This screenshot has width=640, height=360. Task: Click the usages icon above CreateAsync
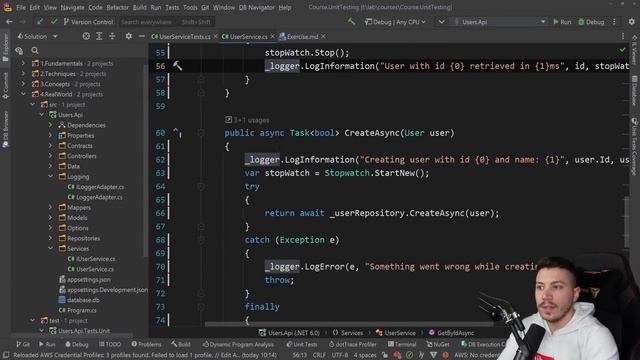point(229,120)
